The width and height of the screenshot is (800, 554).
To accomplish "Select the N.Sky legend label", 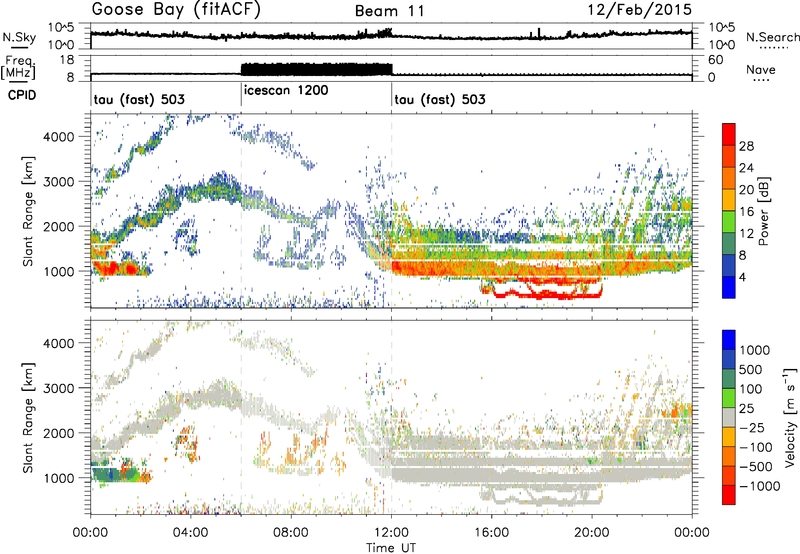I will click(x=19, y=37).
